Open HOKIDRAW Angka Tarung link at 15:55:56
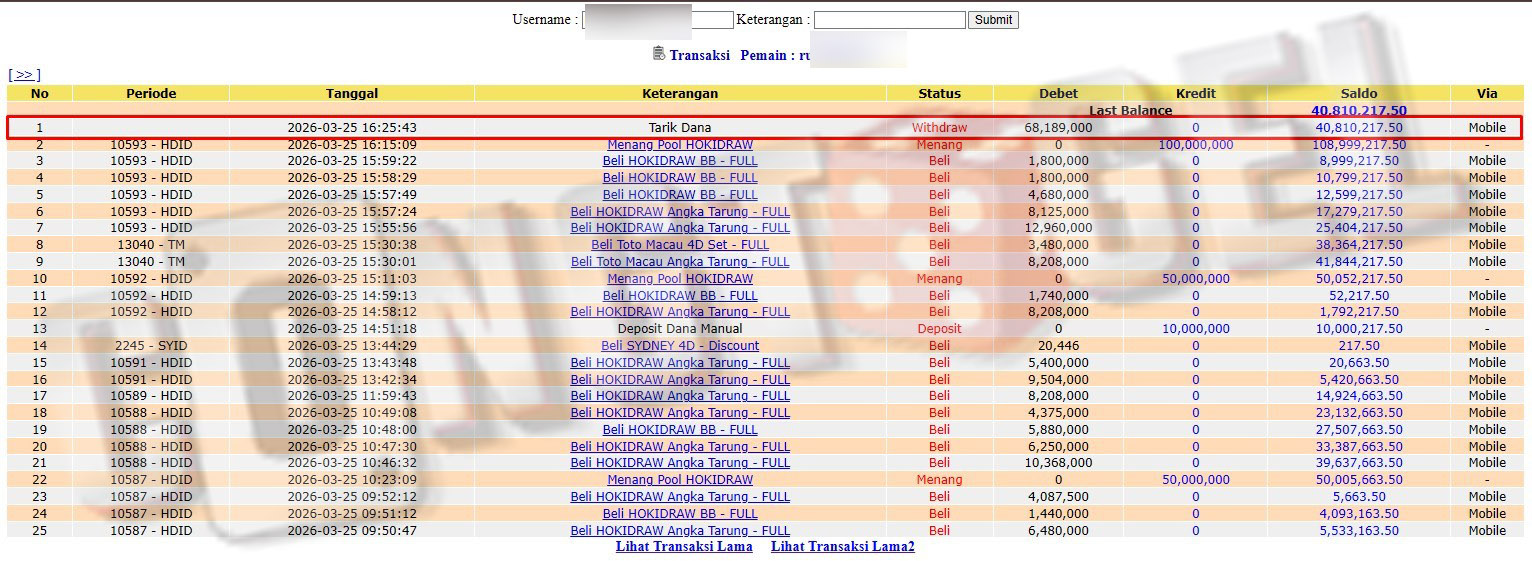Screen dimensions: 1532x561 point(680,228)
